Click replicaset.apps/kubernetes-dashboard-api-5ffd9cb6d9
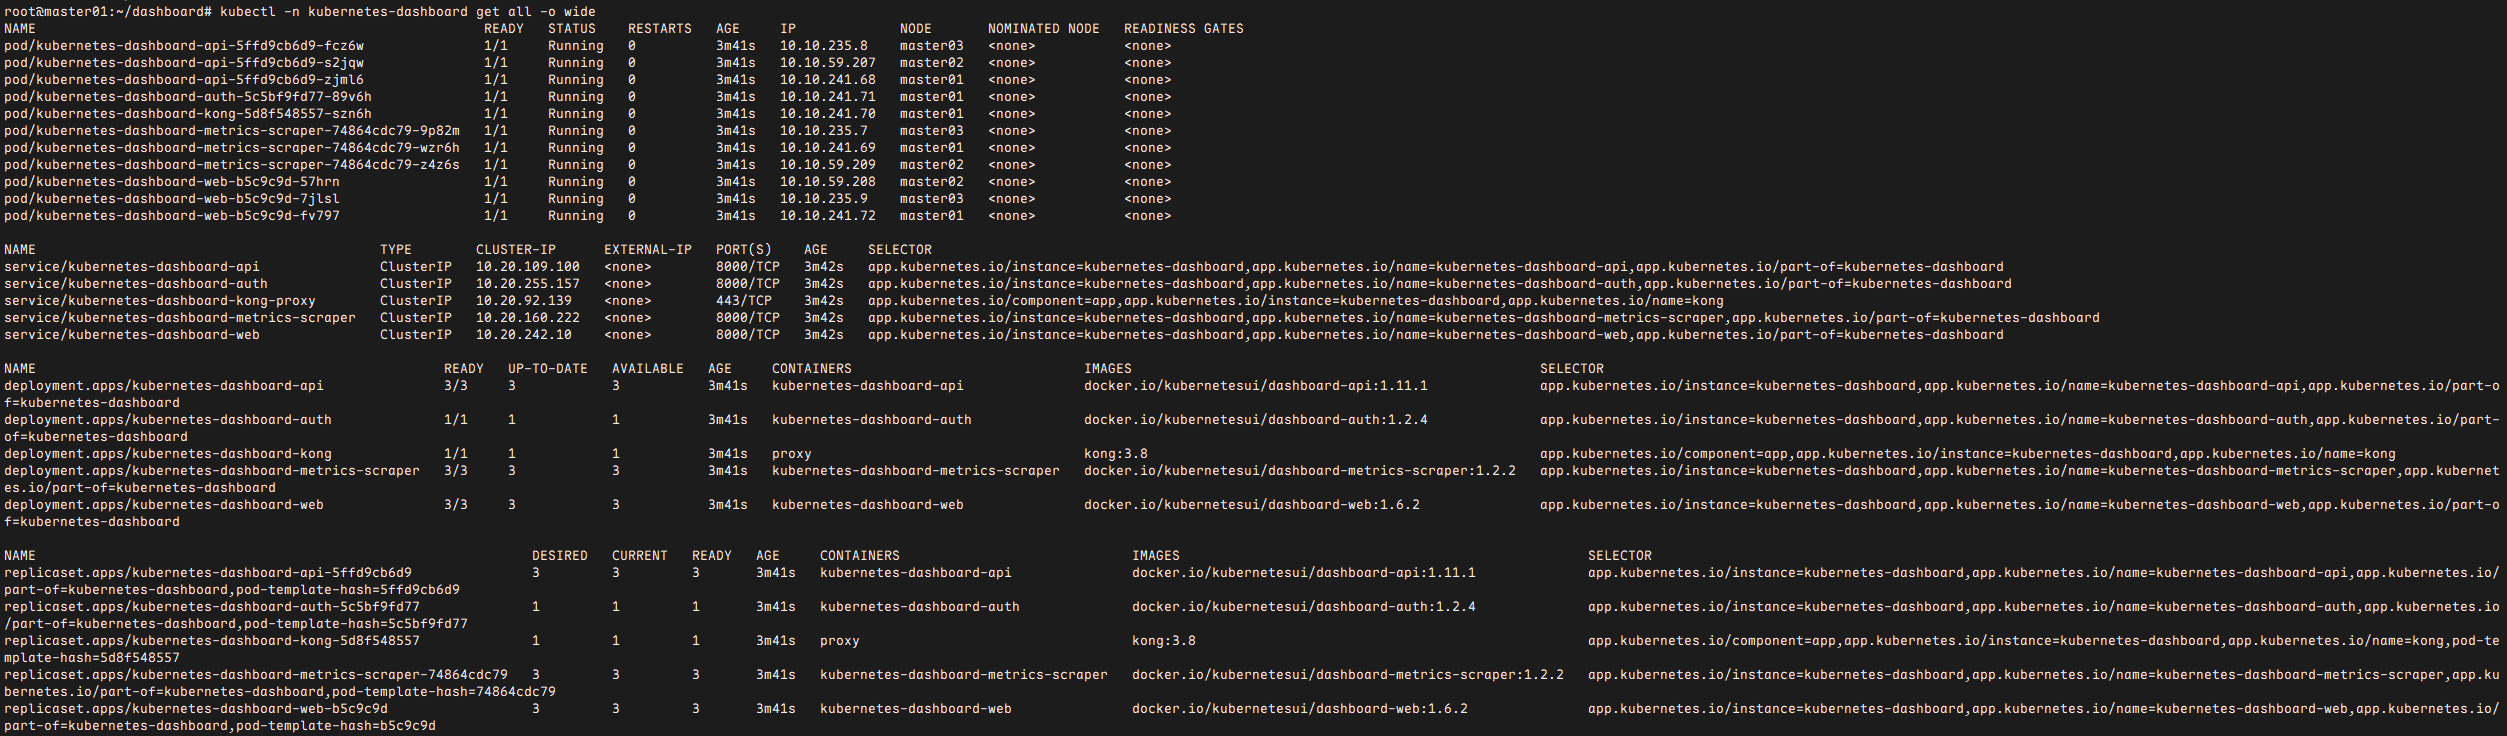Image resolution: width=2507 pixels, height=736 pixels. (x=208, y=573)
